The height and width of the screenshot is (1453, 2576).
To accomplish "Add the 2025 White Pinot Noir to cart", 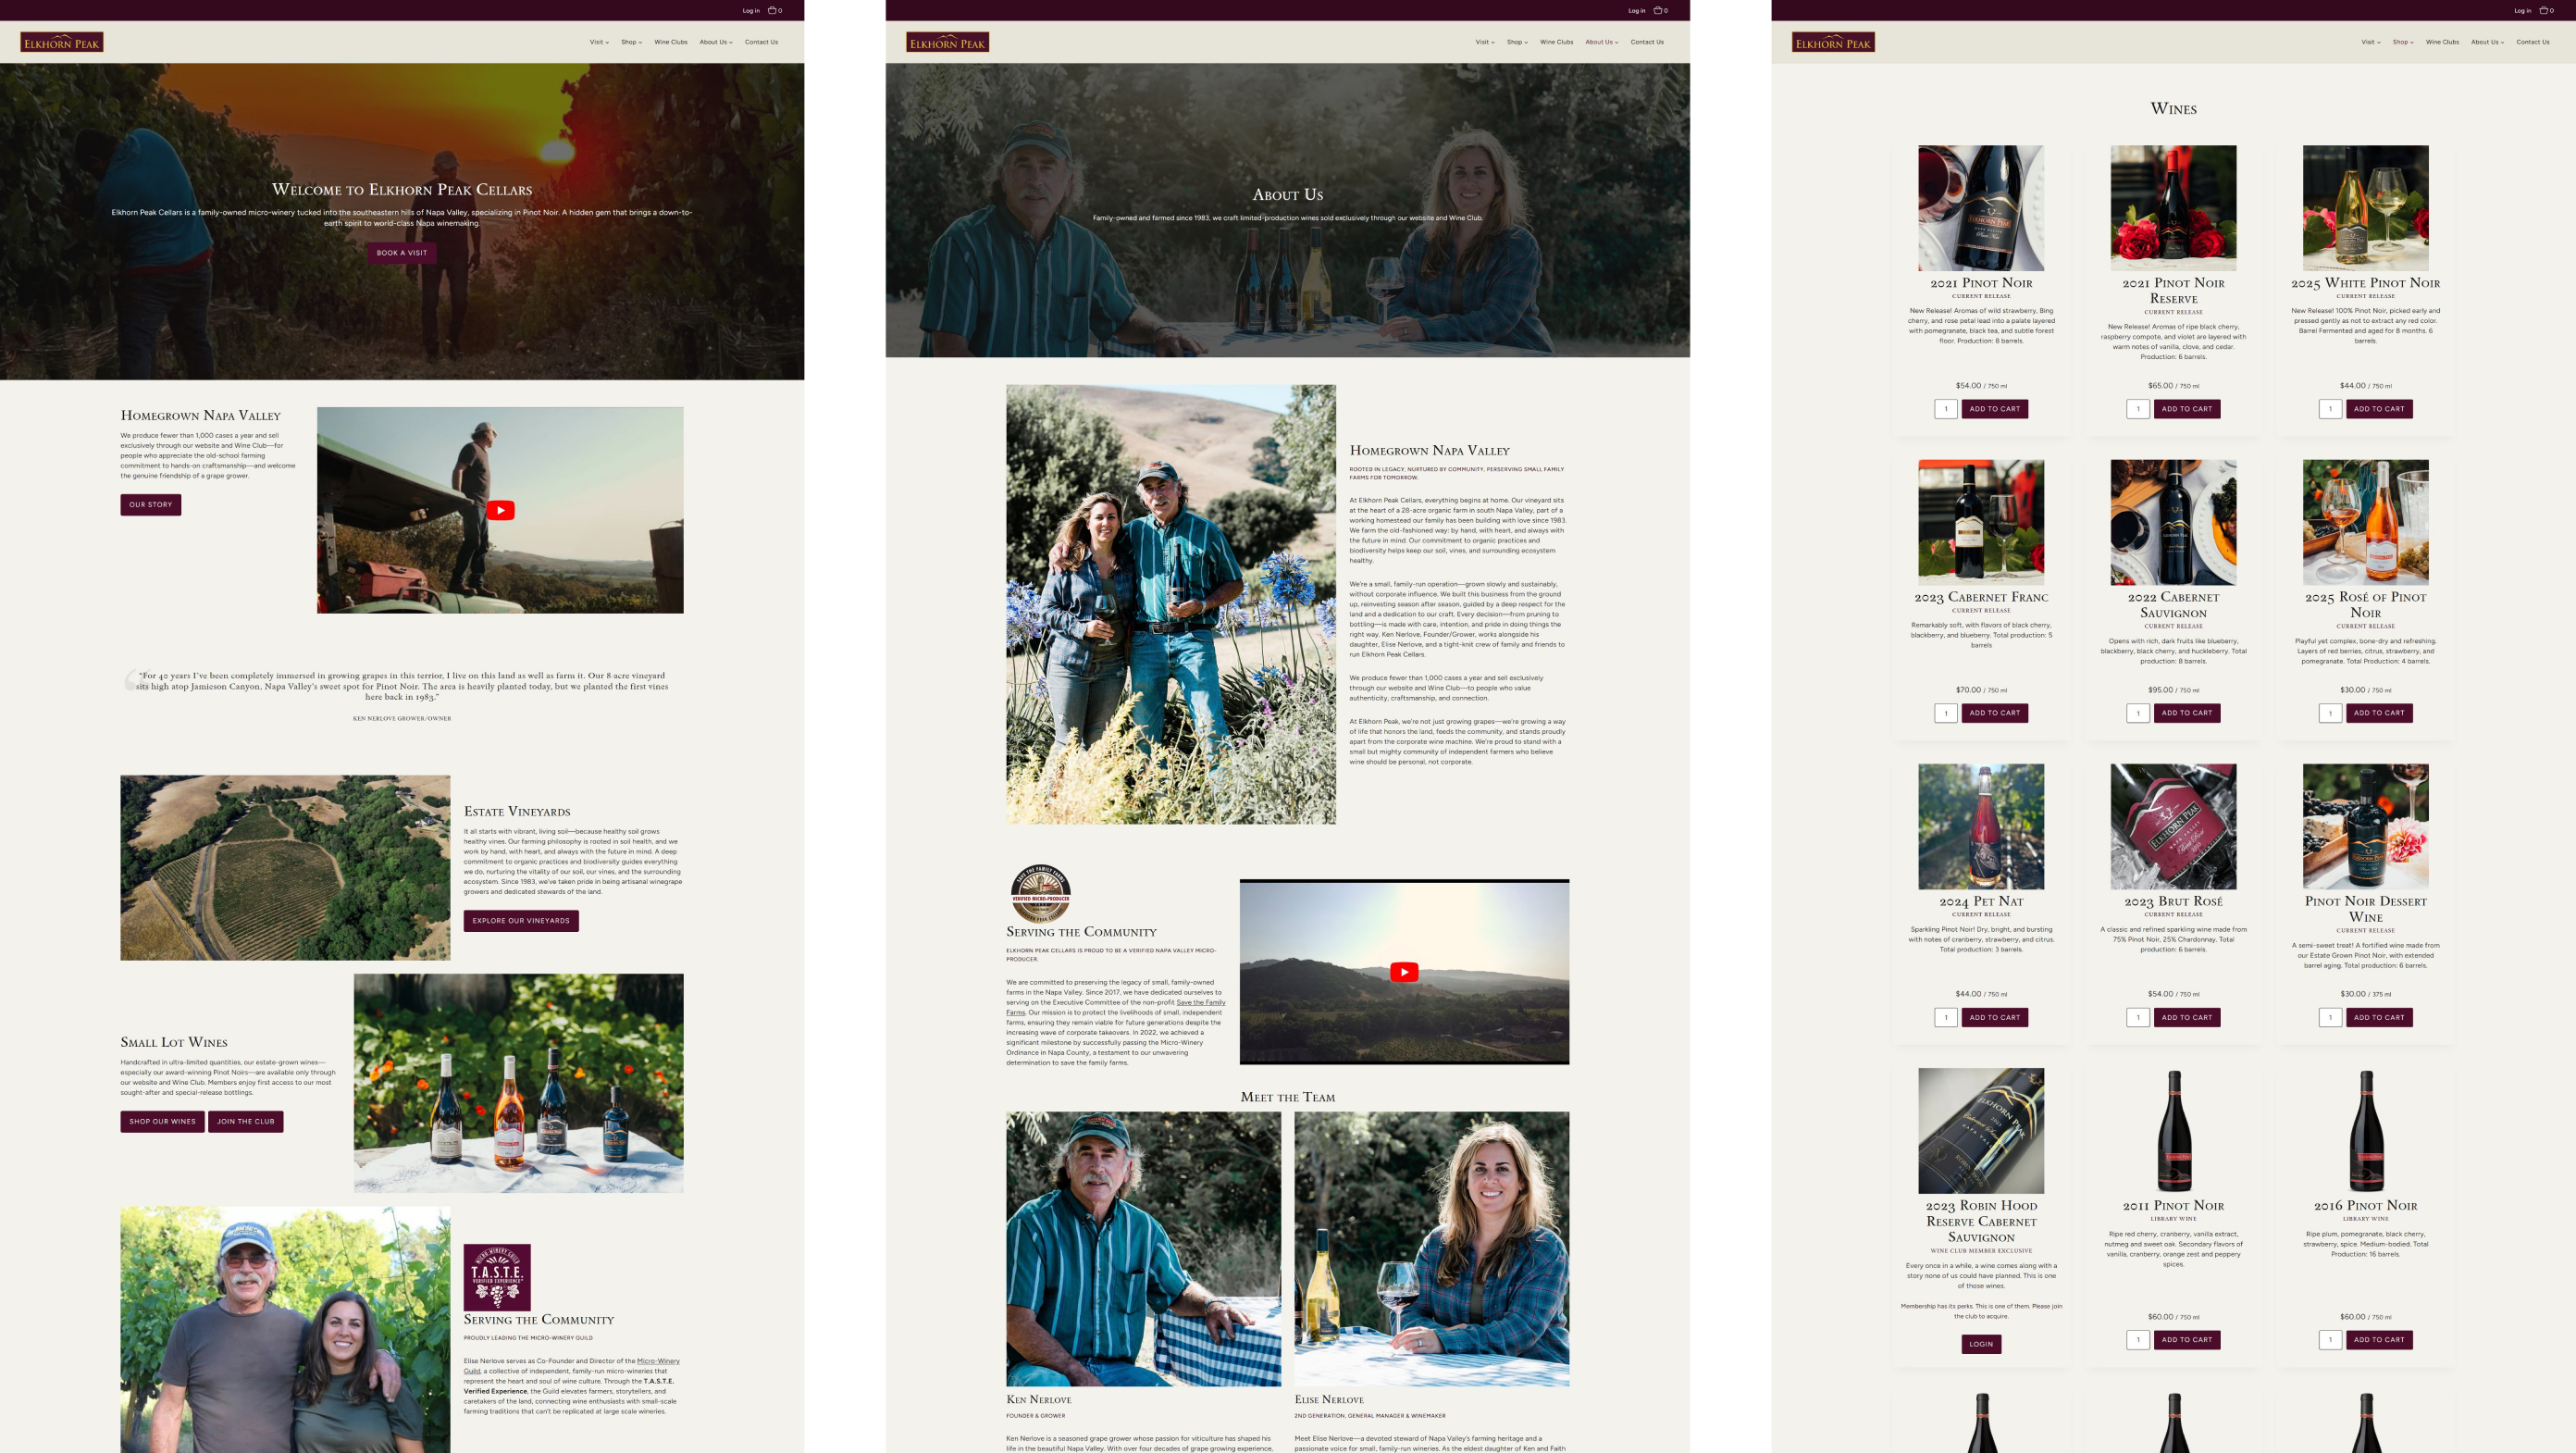I will [x=2379, y=409].
